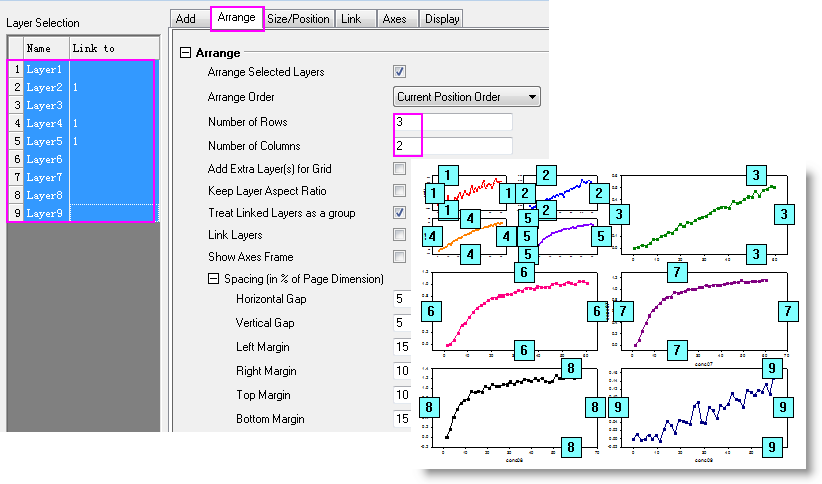Select Layer6 in Layer Selection

click(x=45, y=160)
